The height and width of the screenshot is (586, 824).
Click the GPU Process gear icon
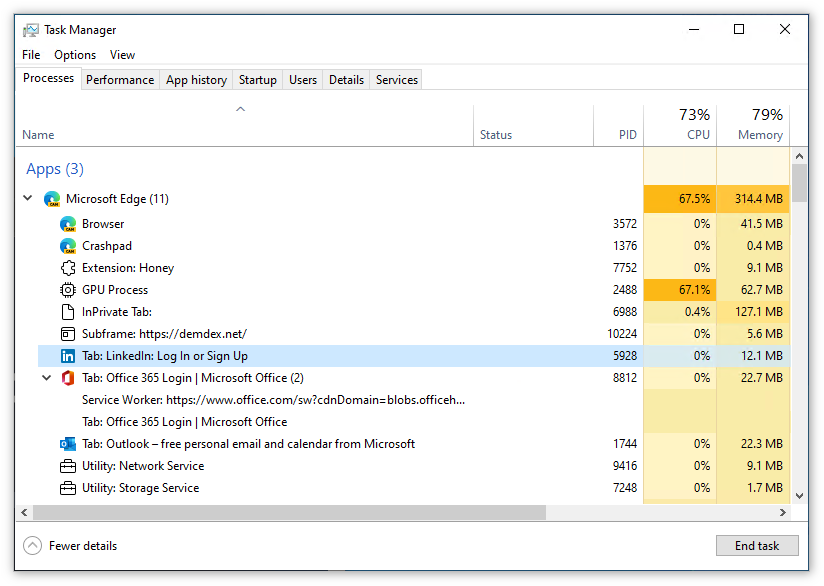click(x=68, y=290)
